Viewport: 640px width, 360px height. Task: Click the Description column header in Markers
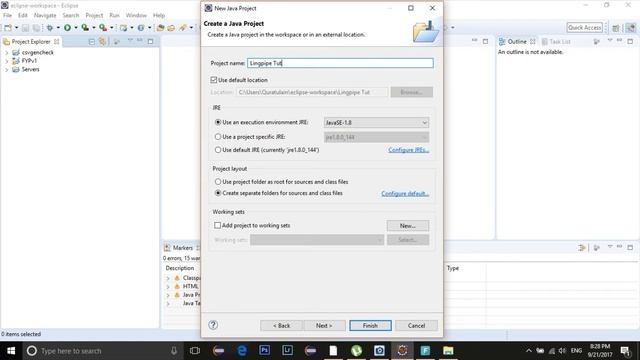click(x=180, y=268)
